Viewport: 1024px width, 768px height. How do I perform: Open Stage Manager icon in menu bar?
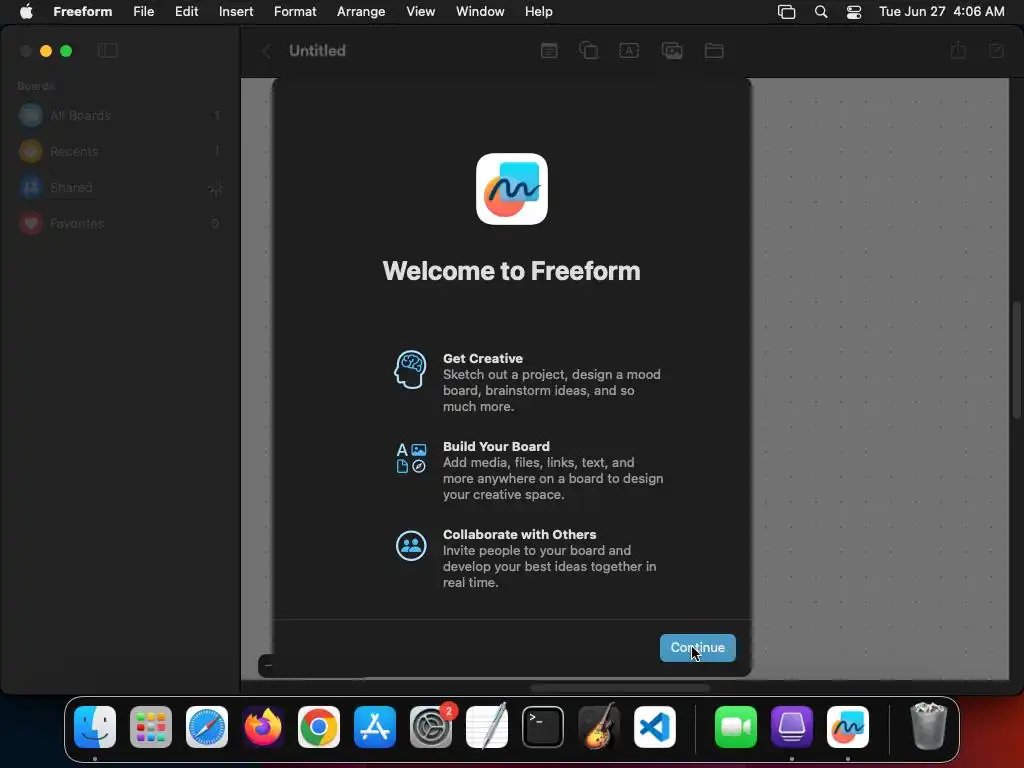tap(786, 12)
